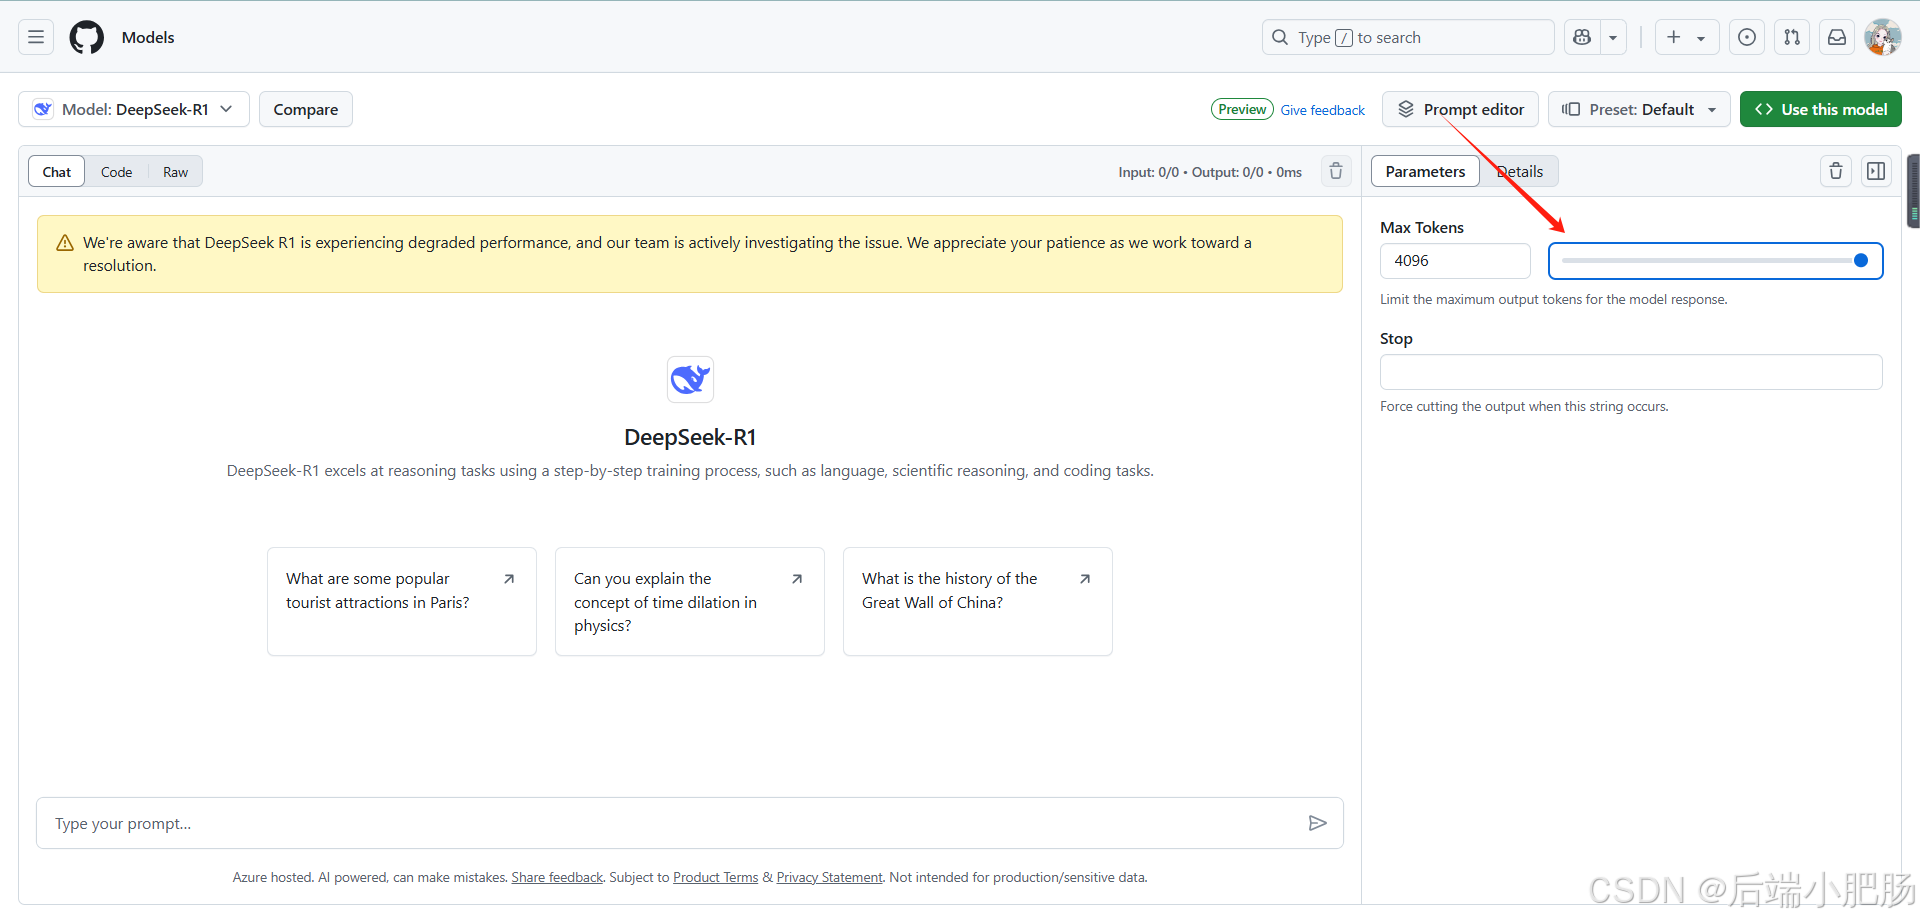Image resolution: width=1920 pixels, height=922 pixels.
Task: Select the Raw view tab
Action: tap(175, 172)
